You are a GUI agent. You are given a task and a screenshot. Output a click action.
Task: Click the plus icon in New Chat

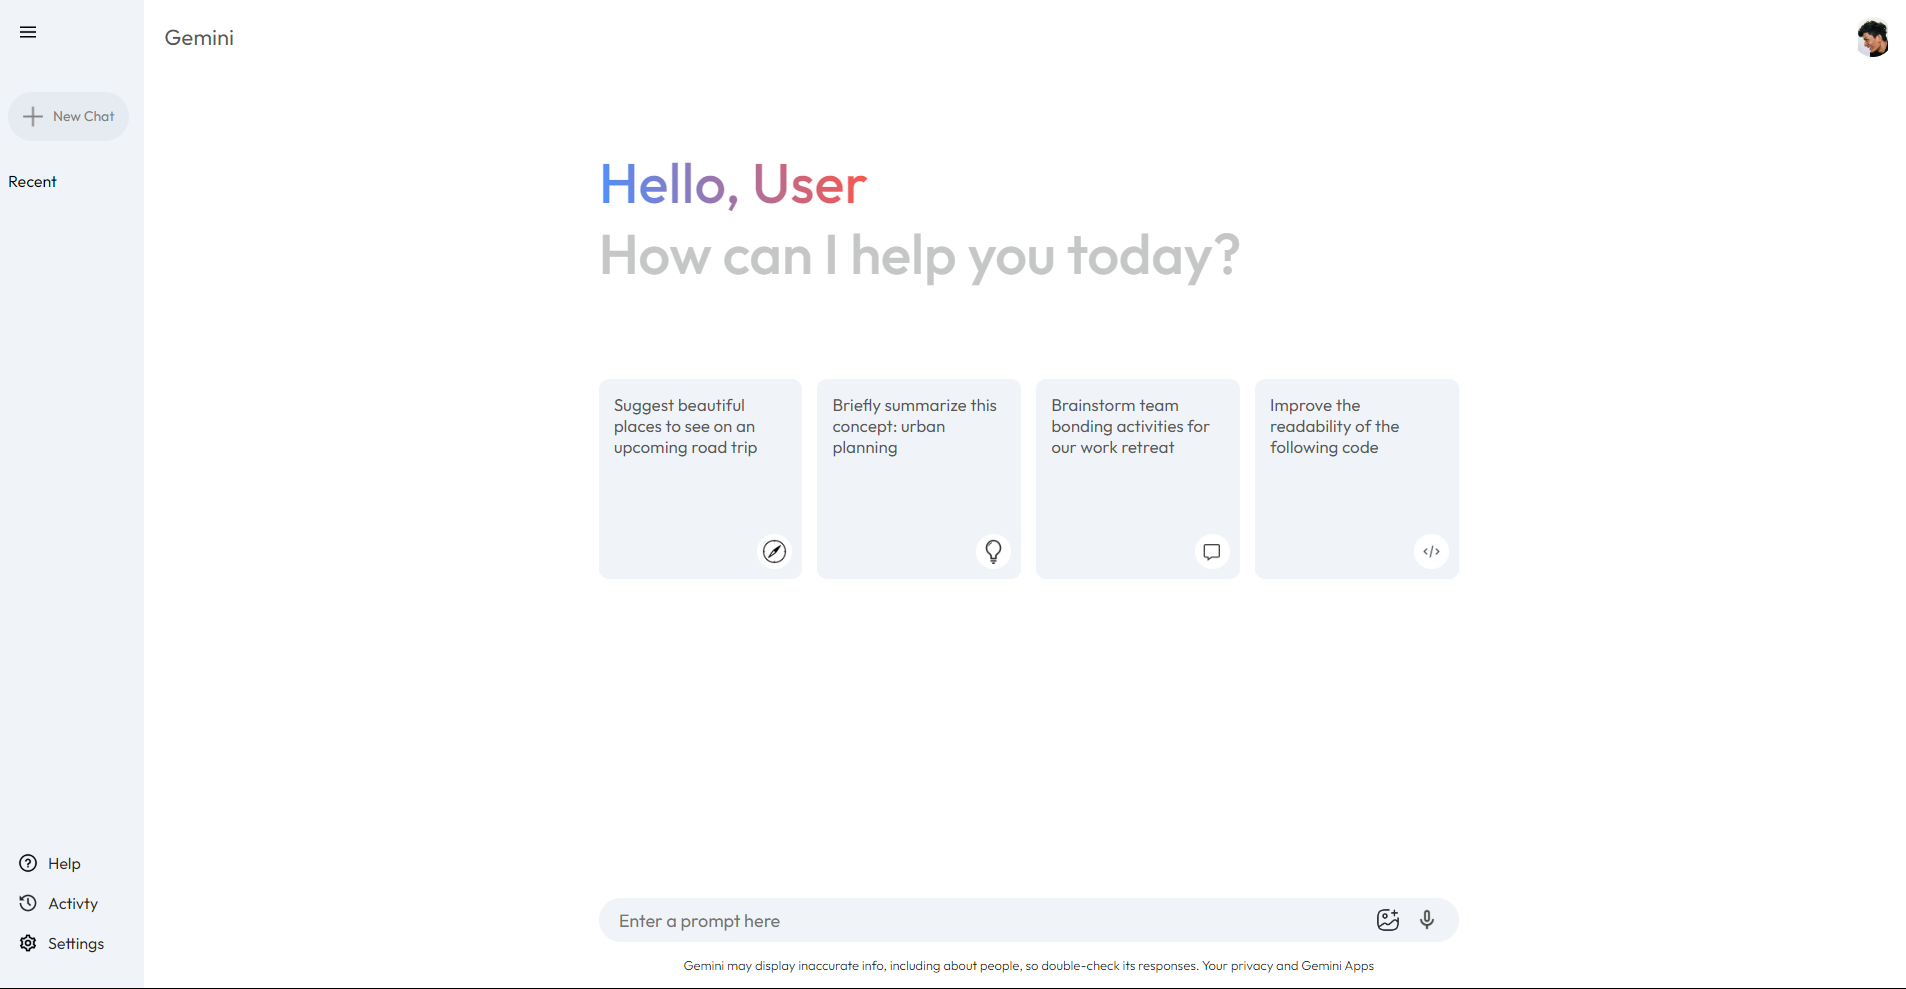(x=33, y=117)
